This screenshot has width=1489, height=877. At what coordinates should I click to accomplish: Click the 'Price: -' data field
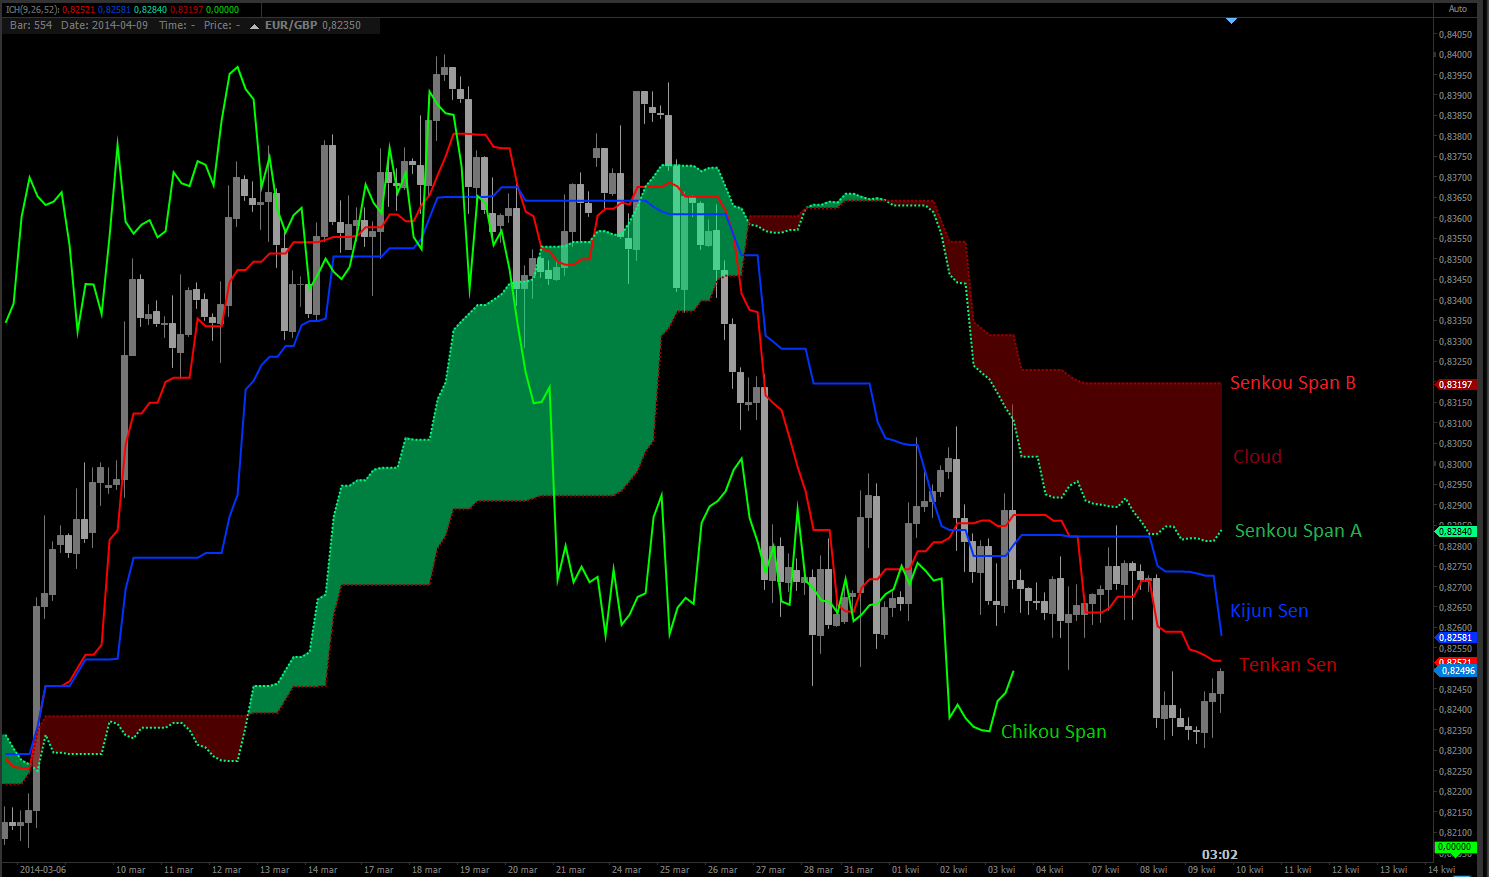pyautogui.click(x=222, y=25)
